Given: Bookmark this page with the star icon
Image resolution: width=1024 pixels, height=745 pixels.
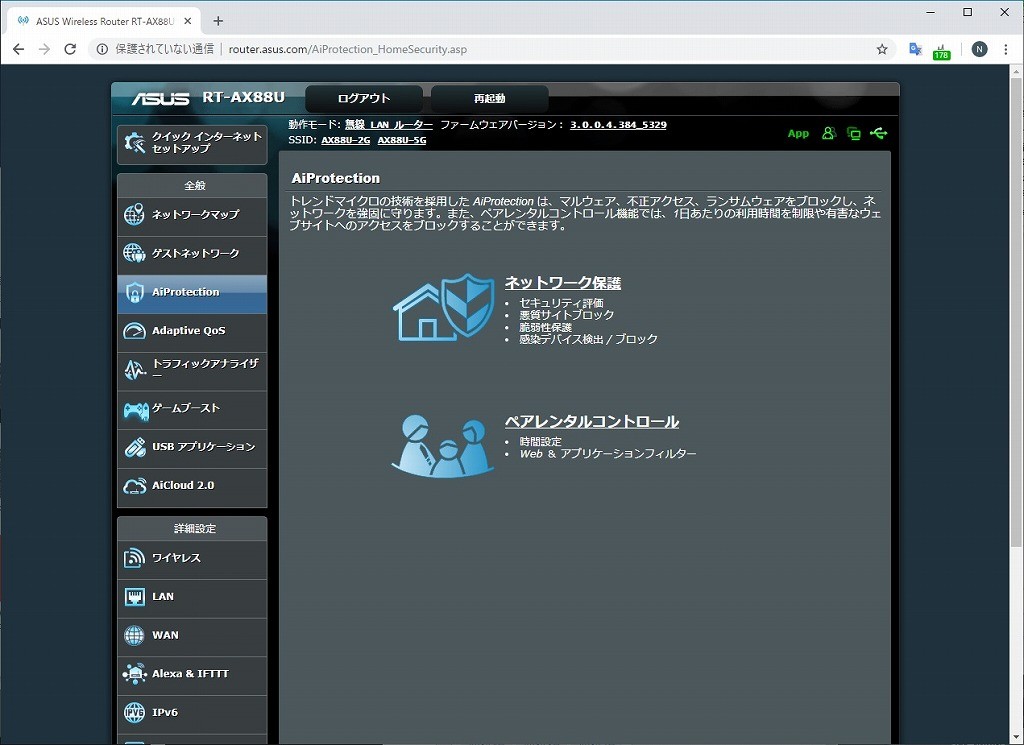Looking at the screenshot, I should pos(882,49).
